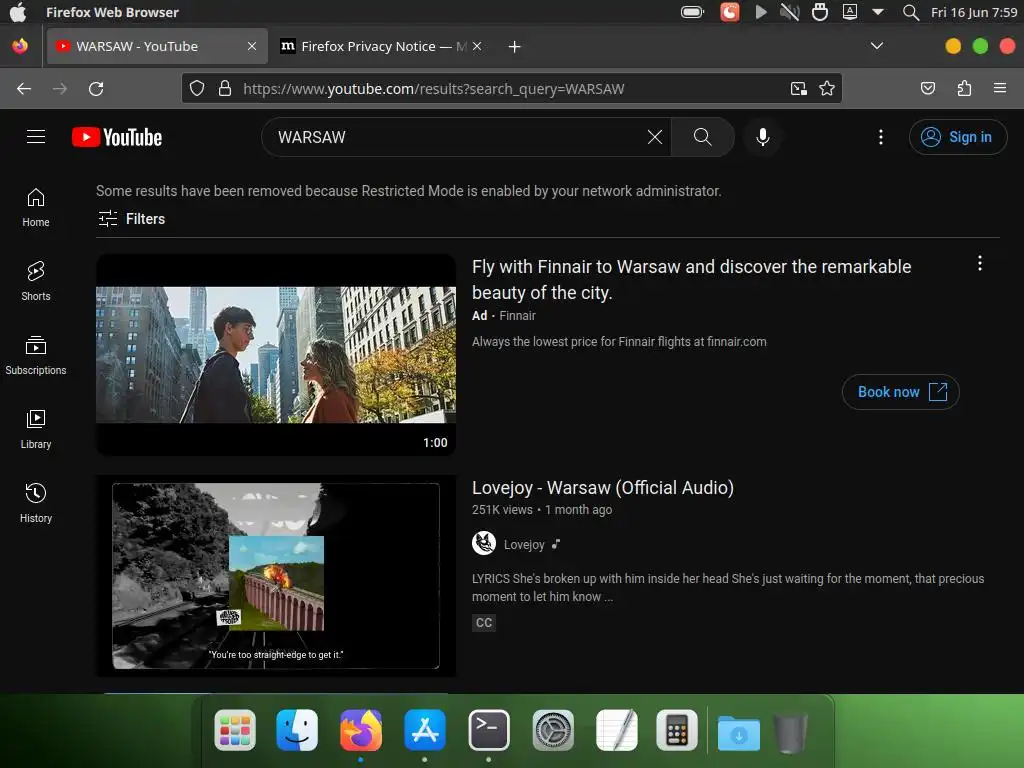1024x768 pixels.
Task: Click the muted volume icon in the menu bar
Action: (790, 12)
